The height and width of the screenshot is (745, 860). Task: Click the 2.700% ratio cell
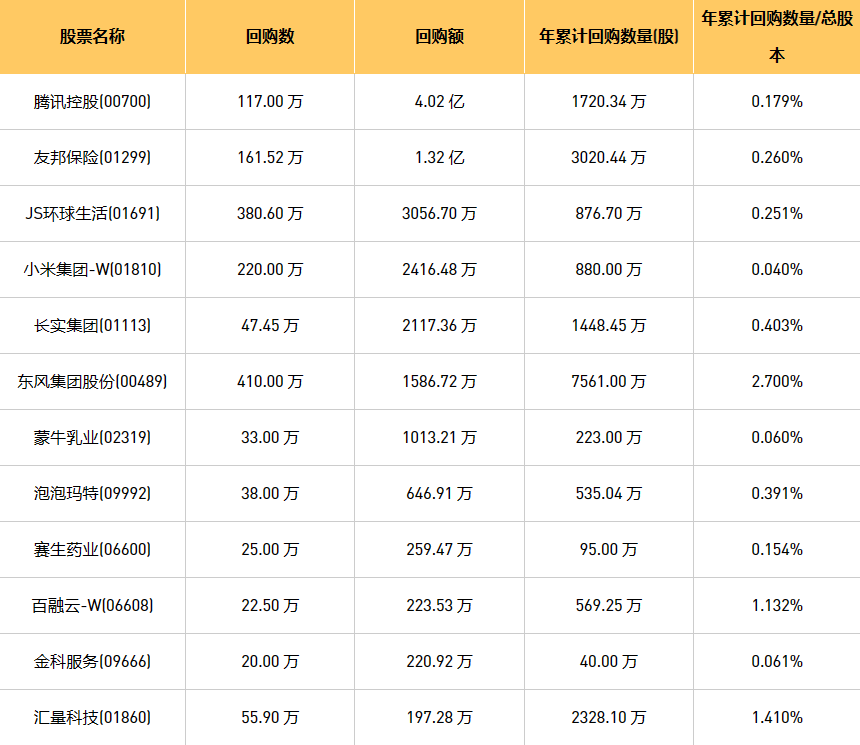pos(777,381)
